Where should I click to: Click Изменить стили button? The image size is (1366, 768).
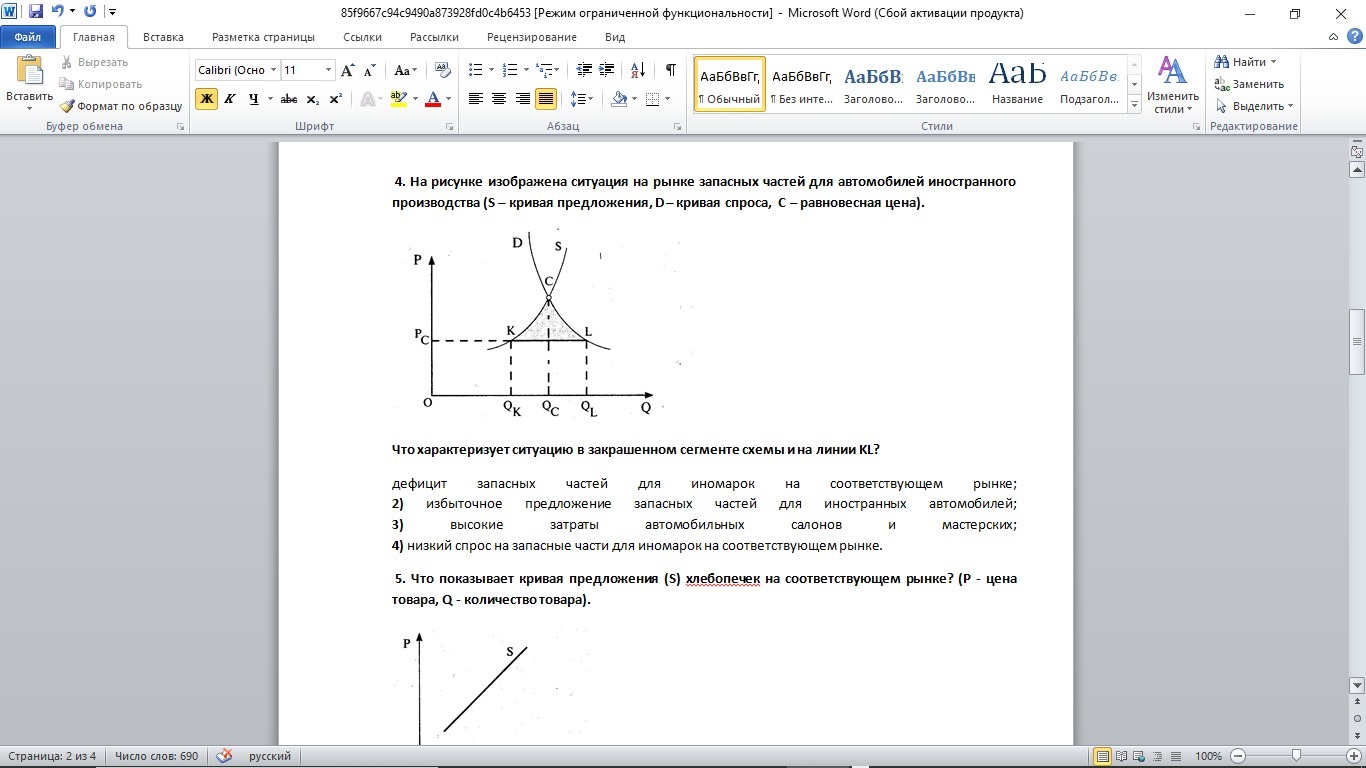1172,84
